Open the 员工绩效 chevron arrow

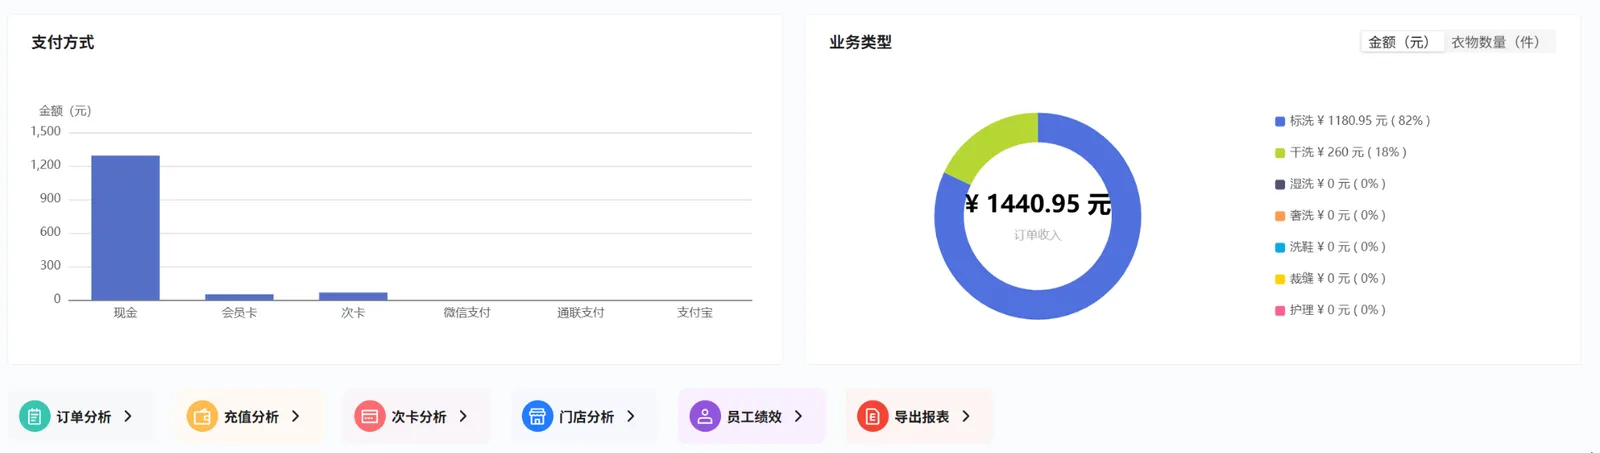pos(798,416)
